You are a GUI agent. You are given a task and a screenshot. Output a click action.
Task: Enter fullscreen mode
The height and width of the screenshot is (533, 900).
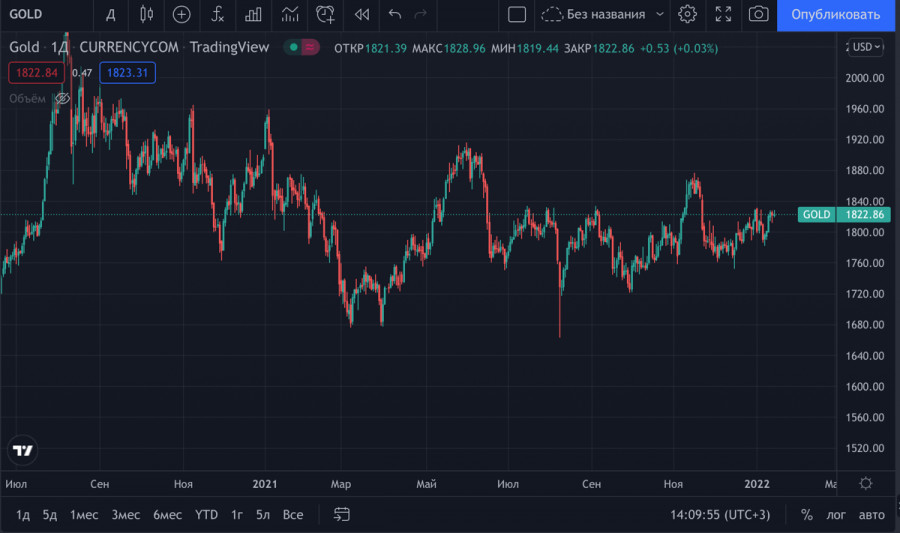tap(723, 14)
